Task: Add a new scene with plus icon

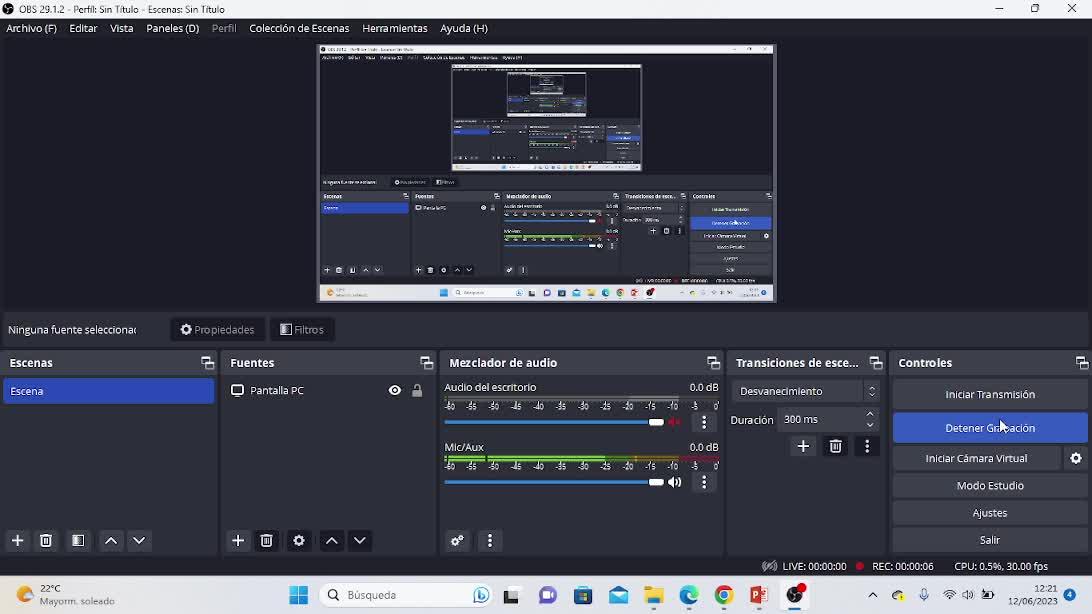Action: [17, 540]
